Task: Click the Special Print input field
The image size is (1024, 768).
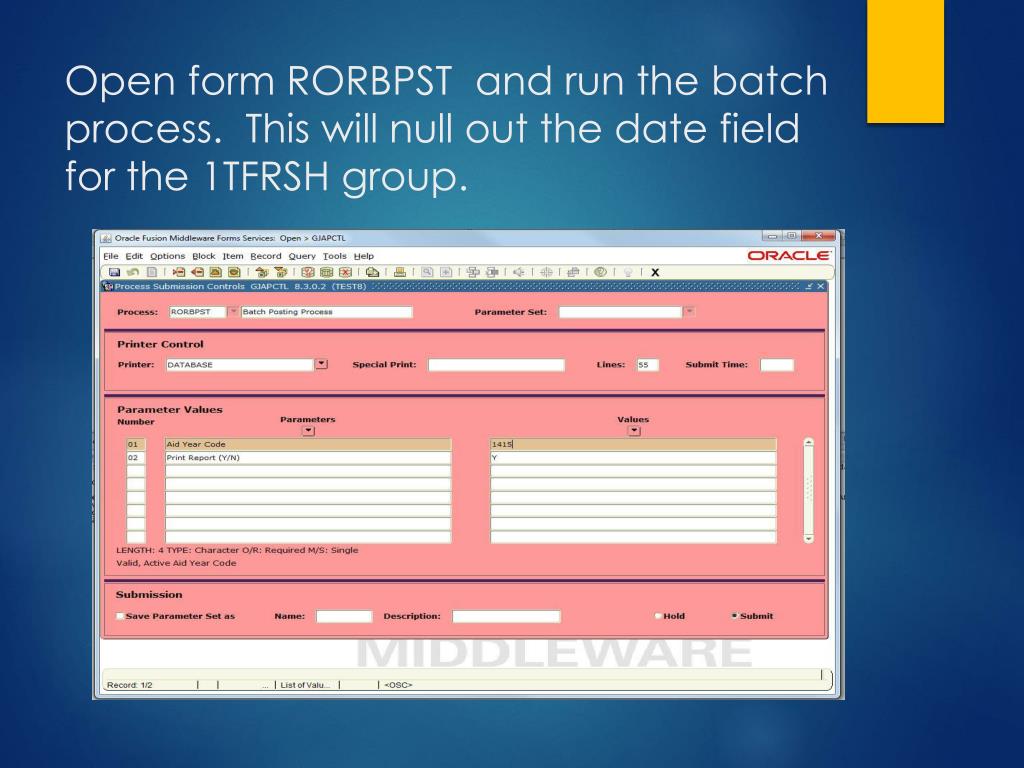Action: pyautogui.click(x=496, y=364)
